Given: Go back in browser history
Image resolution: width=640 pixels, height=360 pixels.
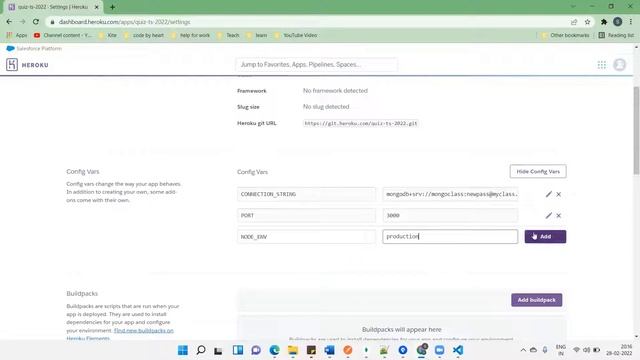Looking at the screenshot, I should (9, 22).
